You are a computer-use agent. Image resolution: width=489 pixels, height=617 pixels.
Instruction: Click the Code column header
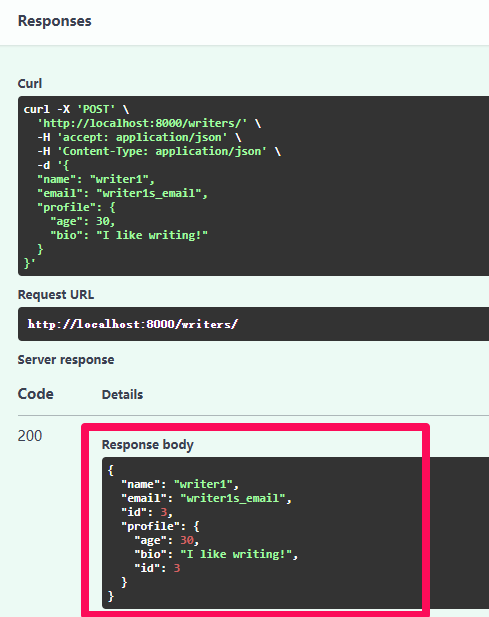35,394
